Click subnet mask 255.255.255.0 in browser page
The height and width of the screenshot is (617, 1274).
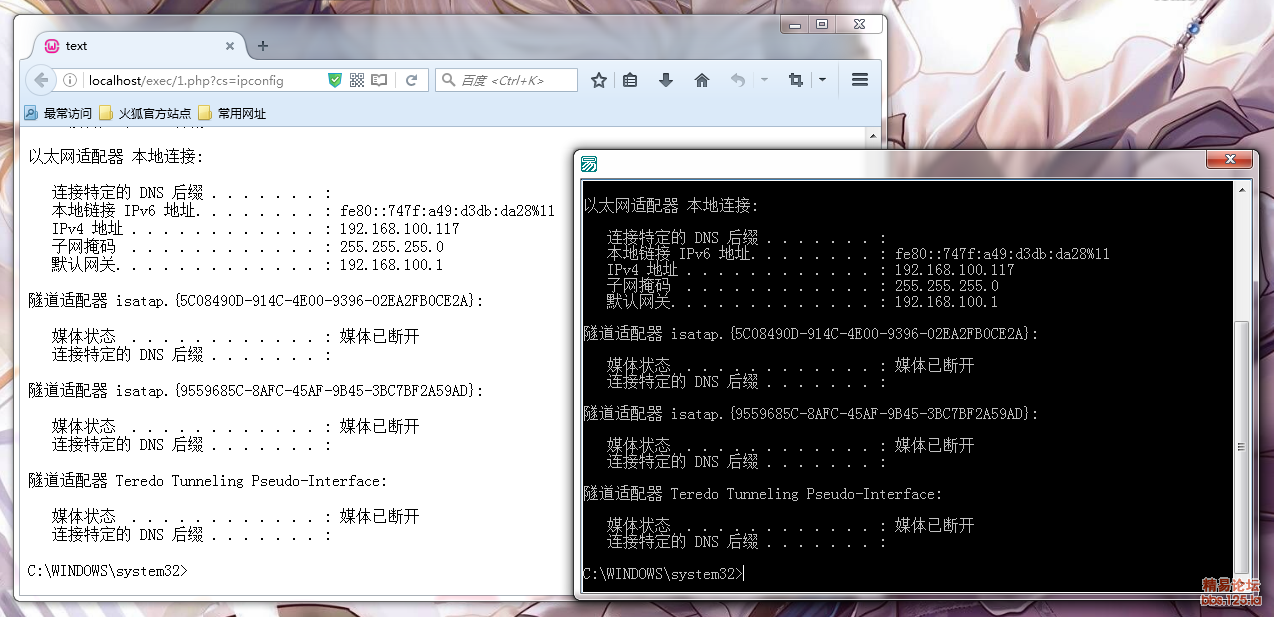point(392,247)
